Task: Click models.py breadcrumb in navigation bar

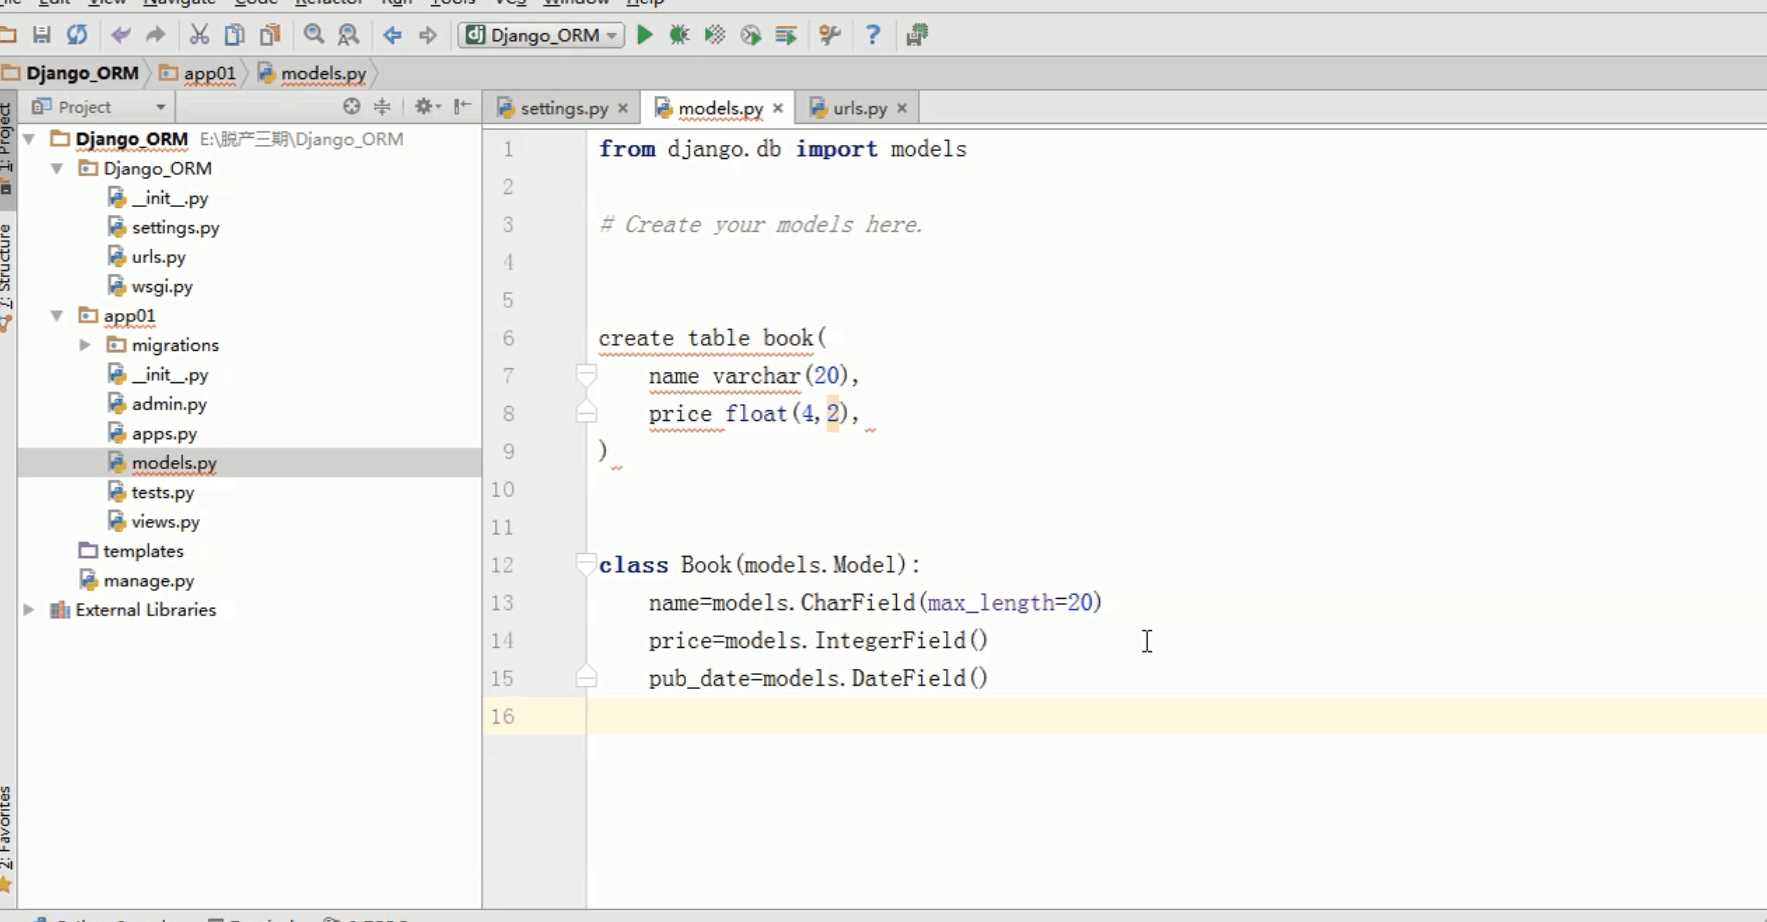Action: click(x=312, y=73)
